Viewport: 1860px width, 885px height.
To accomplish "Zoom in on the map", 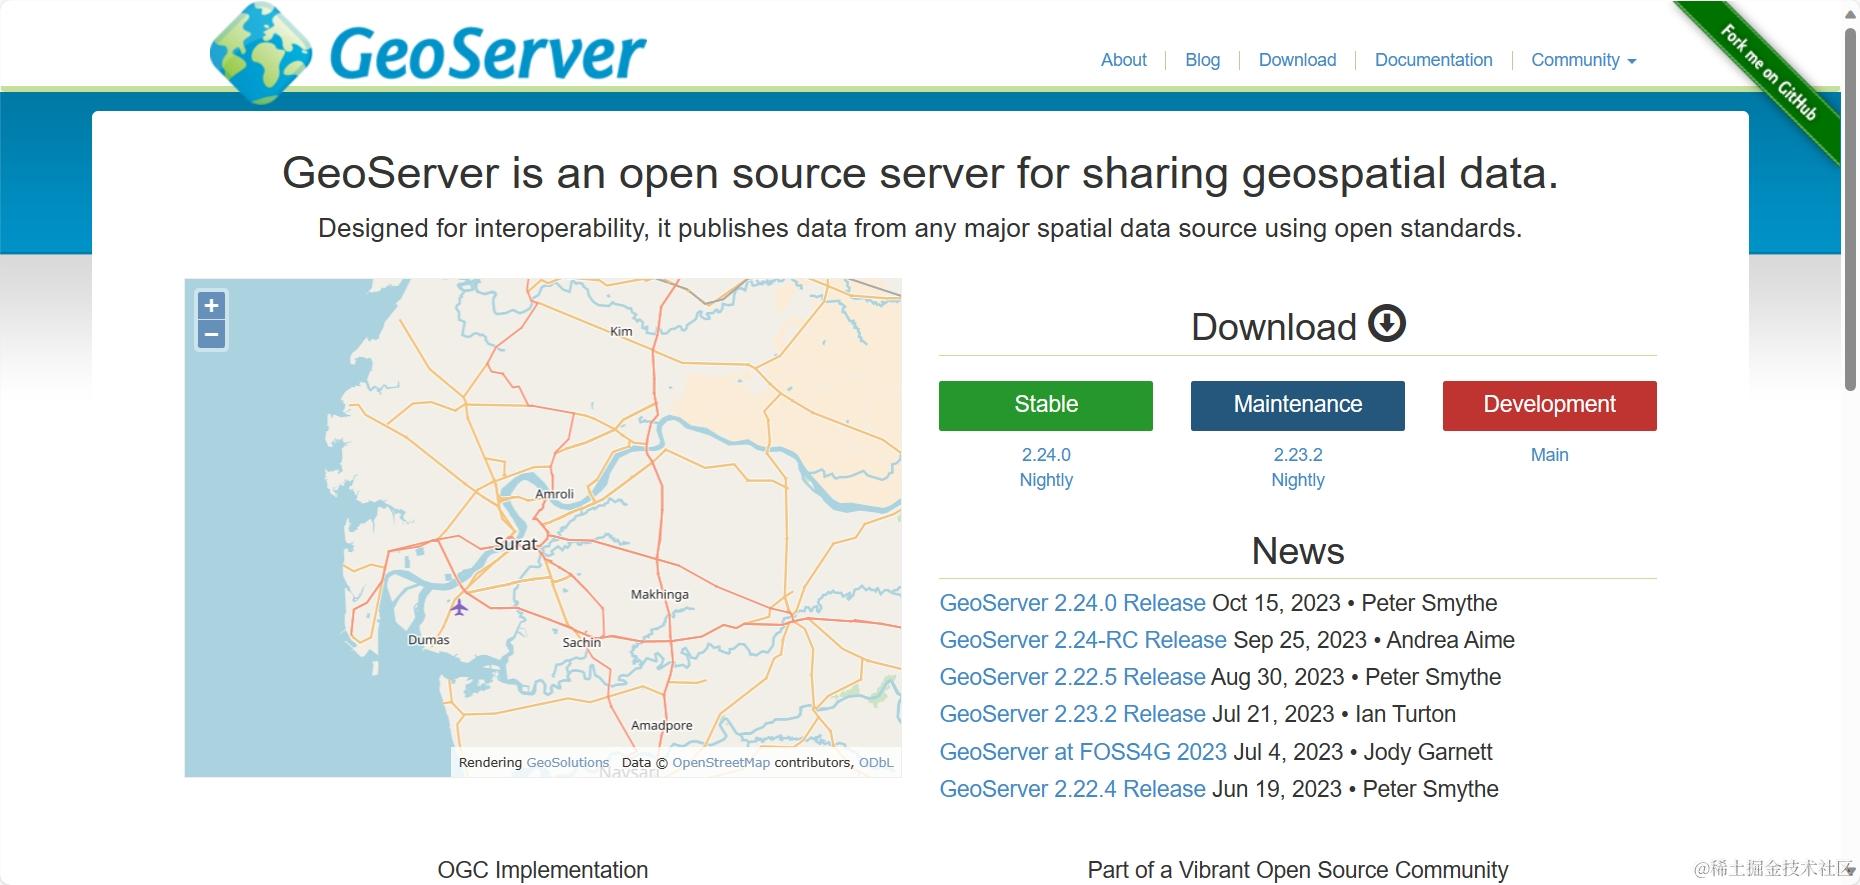I will pyautogui.click(x=211, y=305).
